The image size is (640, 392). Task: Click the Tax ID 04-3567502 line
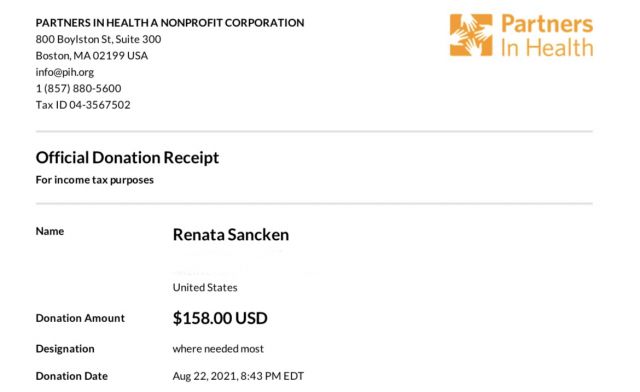83,105
